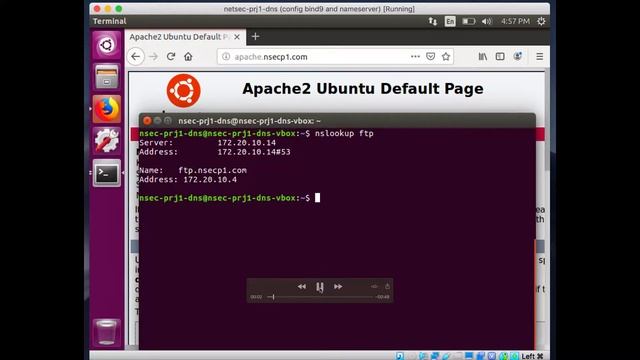Select the Terminal icon in the dock
Viewport: 640px width, 360px height.
[107, 173]
